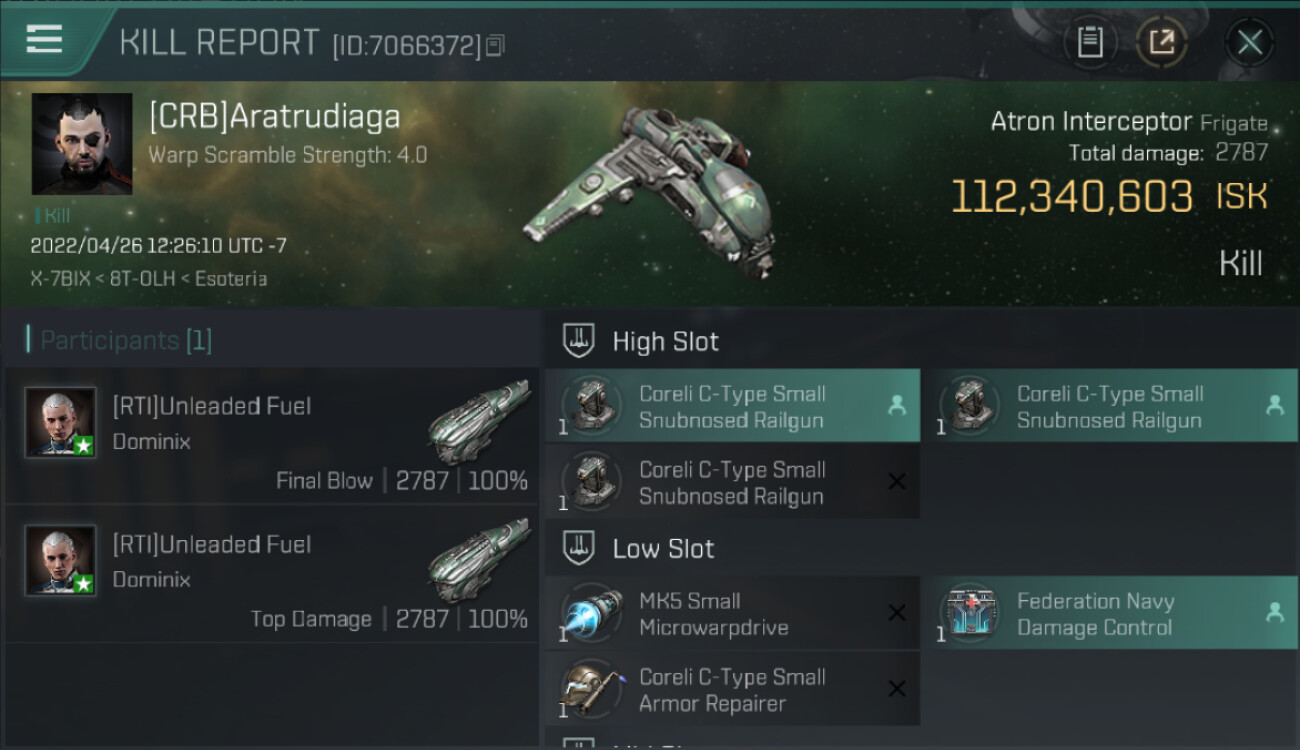Select the destroyed Coreli C-Type Snubnosed Railgun
Screen dimensions: 1300x750
point(732,482)
